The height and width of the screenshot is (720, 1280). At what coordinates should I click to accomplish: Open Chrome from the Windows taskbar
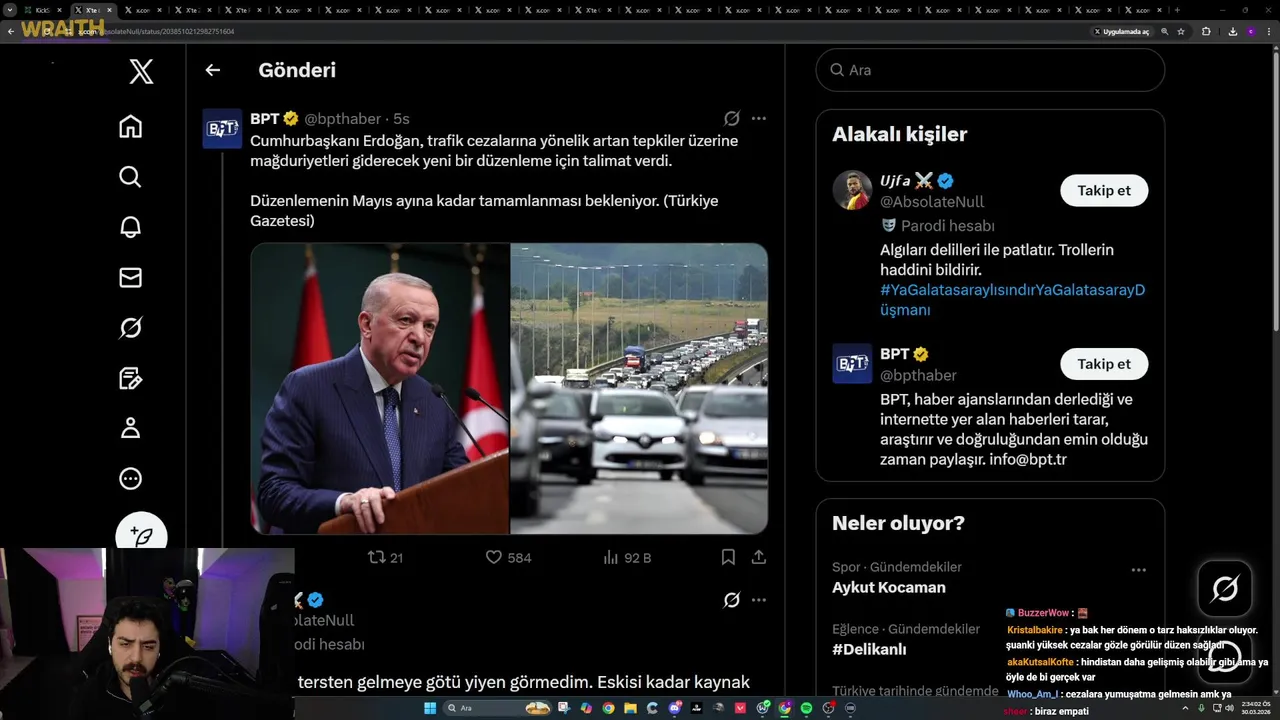tap(609, 708)
